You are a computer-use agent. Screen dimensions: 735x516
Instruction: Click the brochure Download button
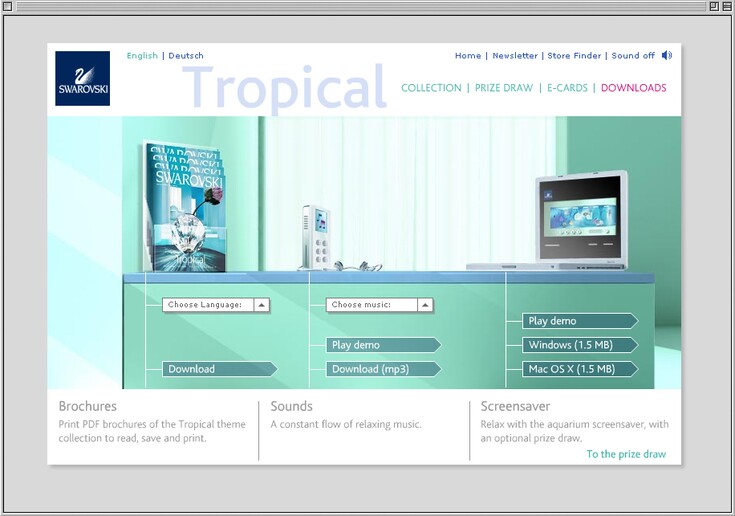(x=219, y=369)
